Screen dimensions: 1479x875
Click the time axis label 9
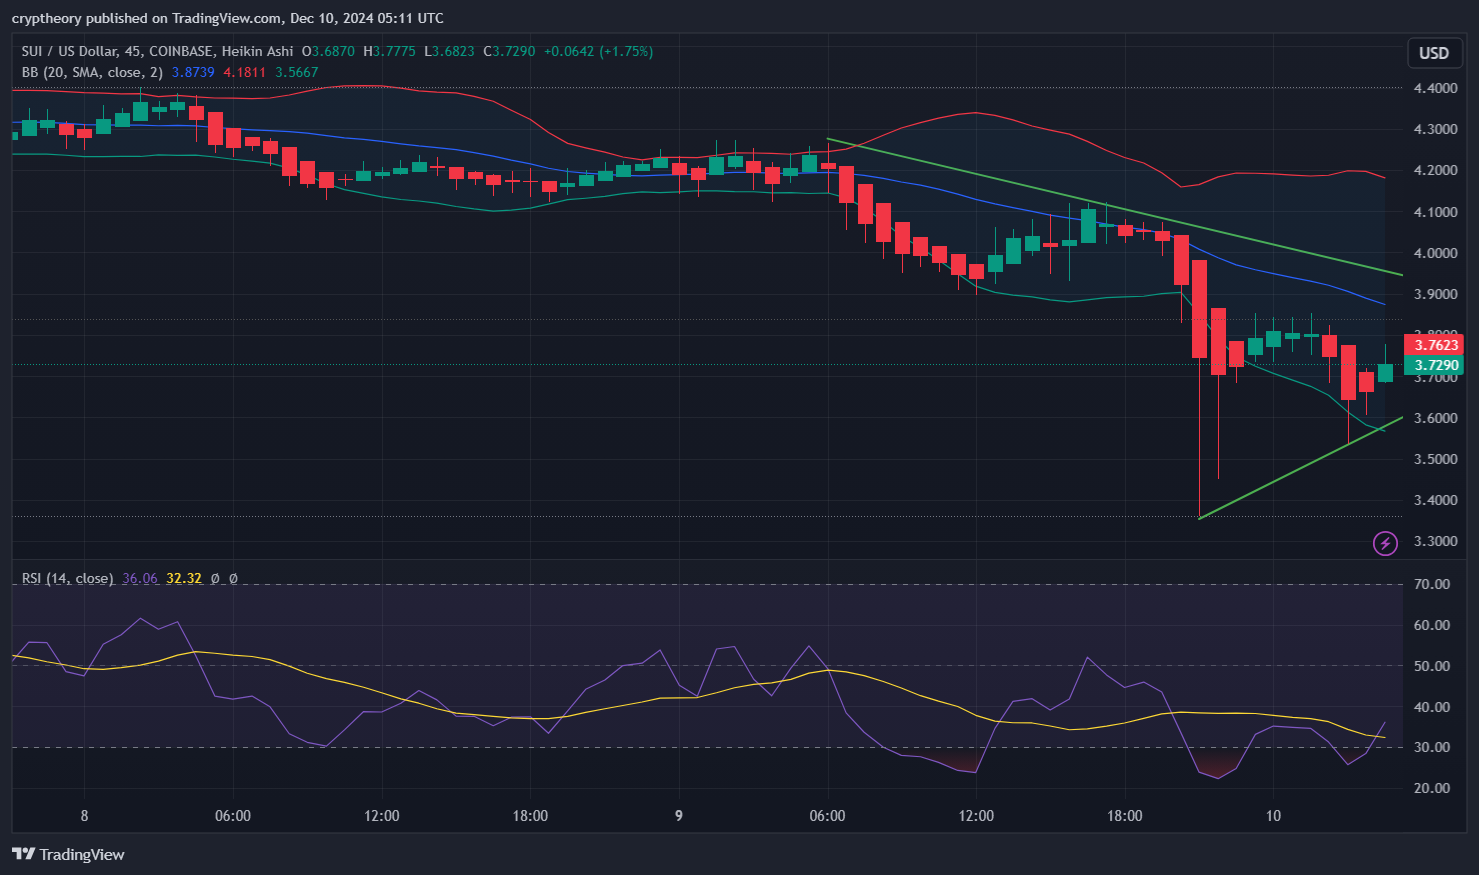coord(679,816)
